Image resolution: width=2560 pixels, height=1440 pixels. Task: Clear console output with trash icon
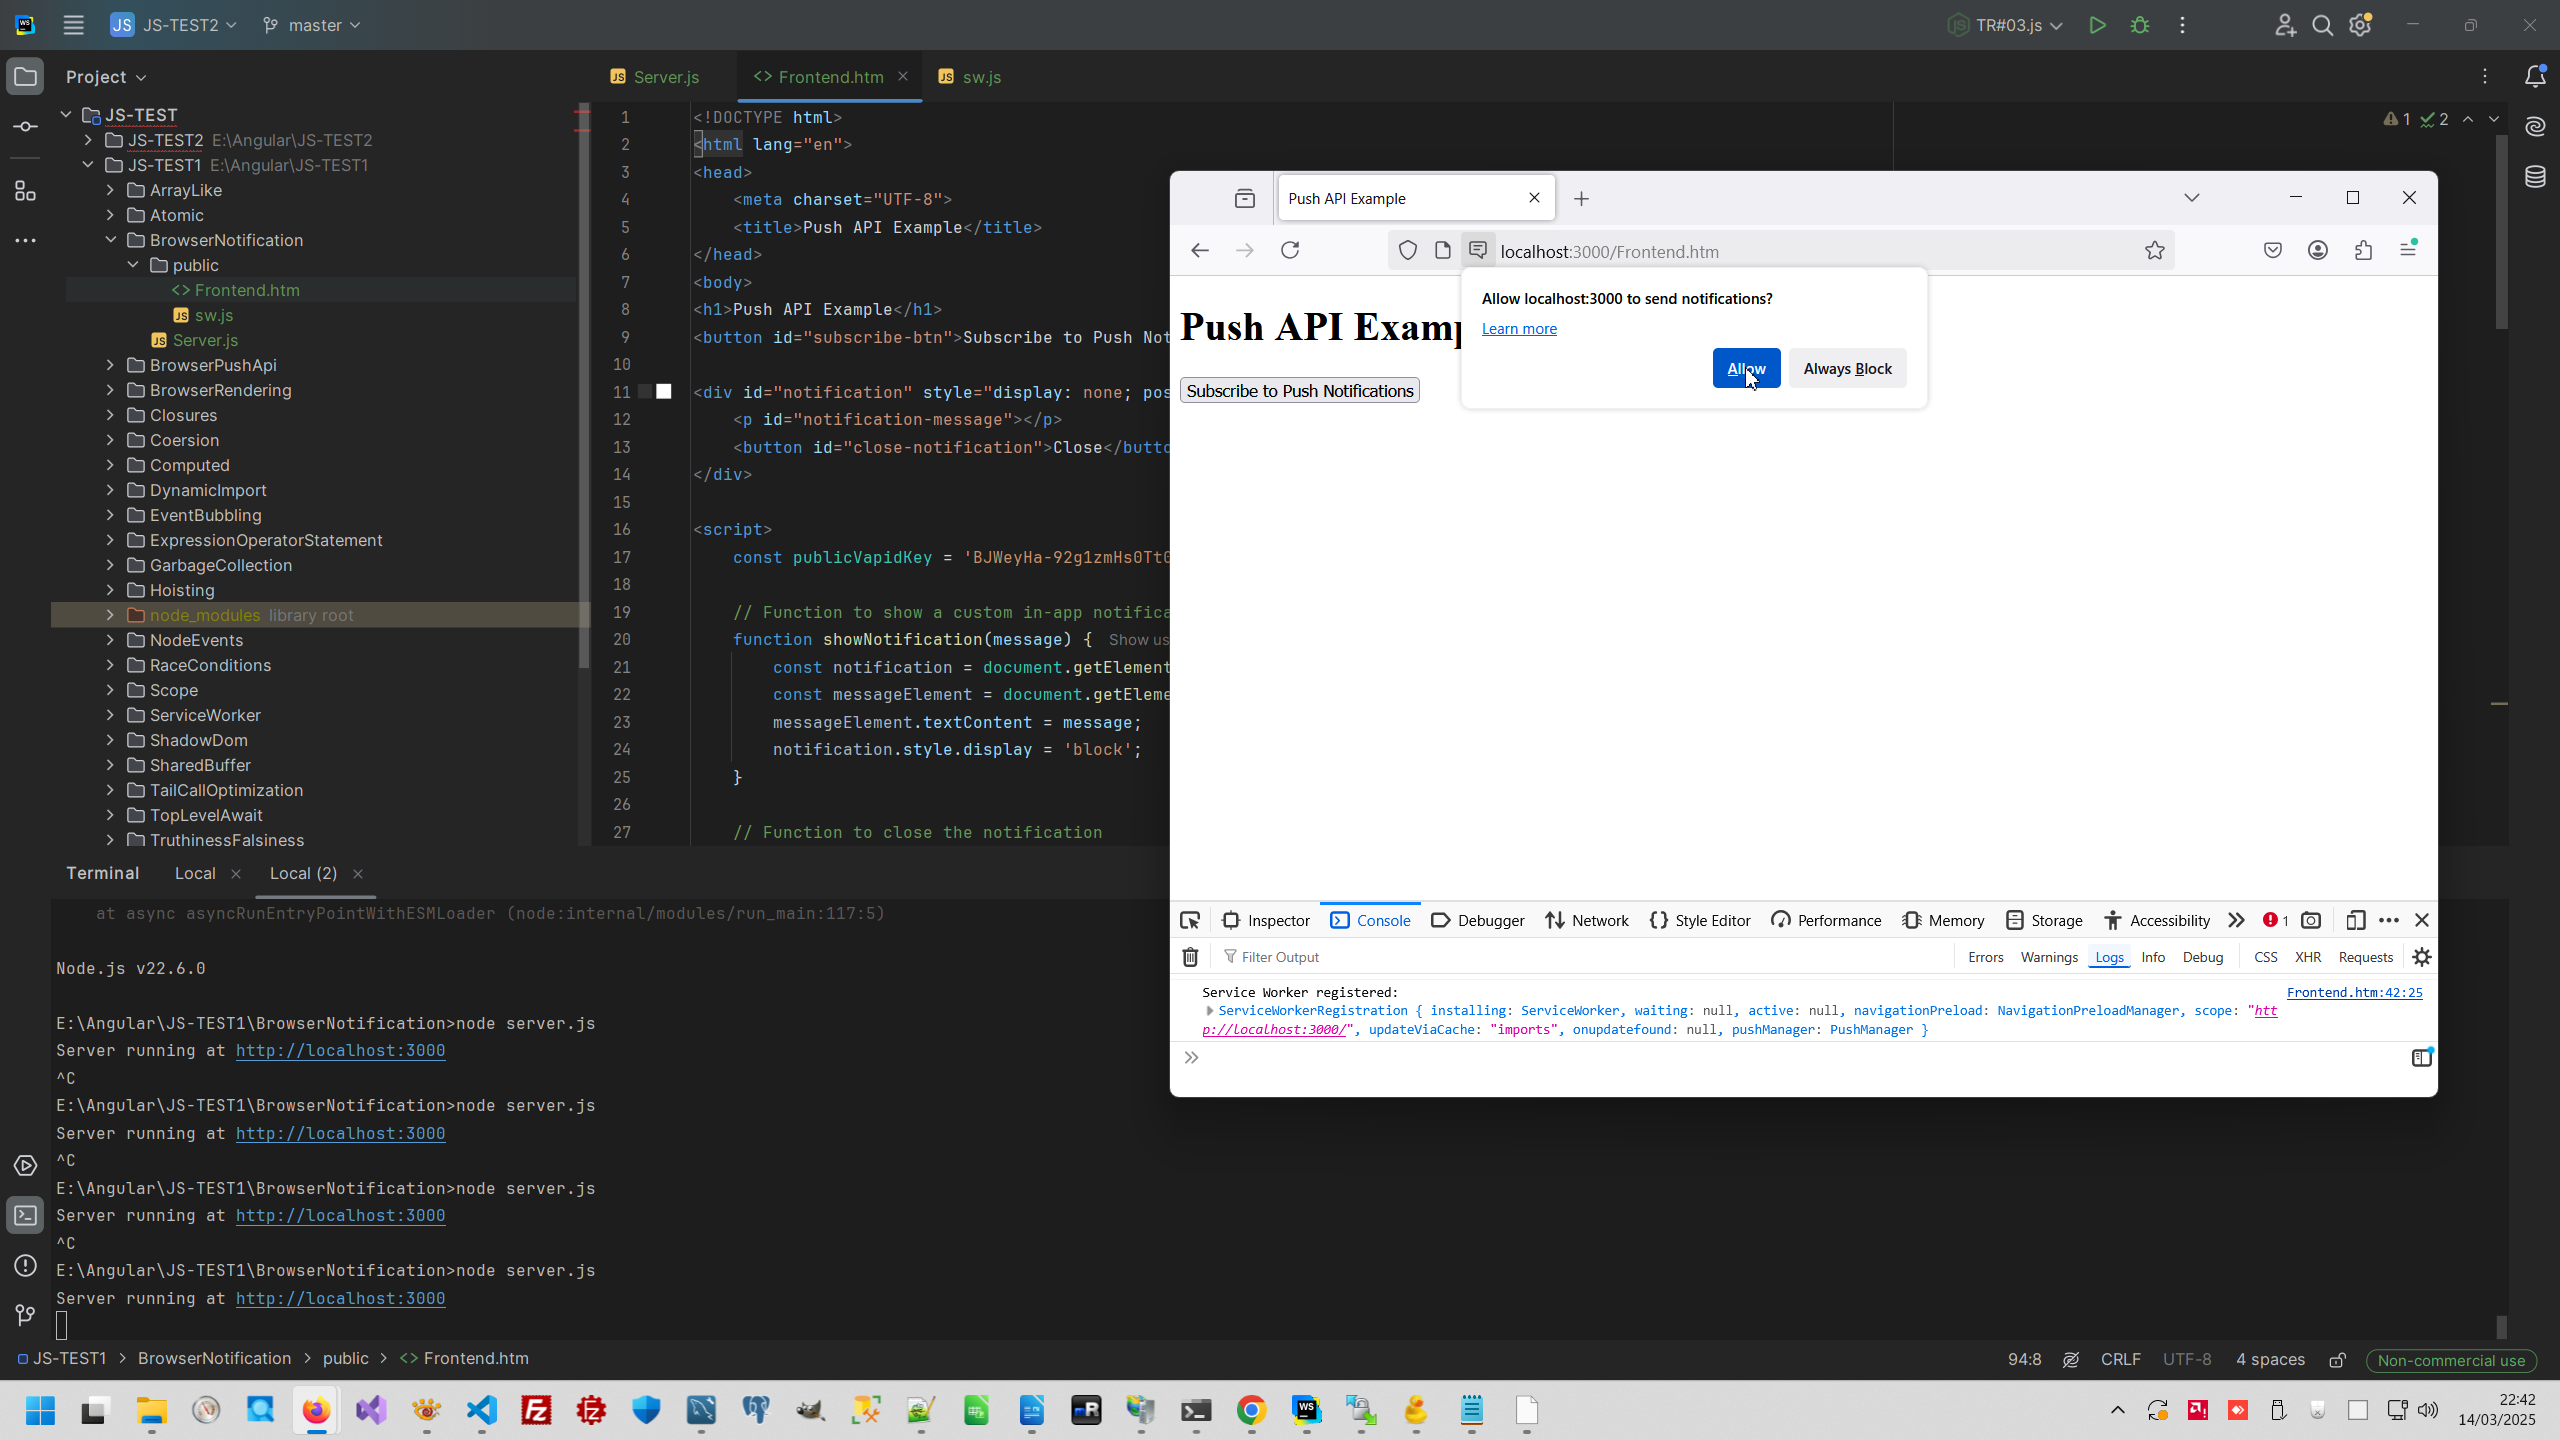pyautogui.click(x=1190, y=957)
